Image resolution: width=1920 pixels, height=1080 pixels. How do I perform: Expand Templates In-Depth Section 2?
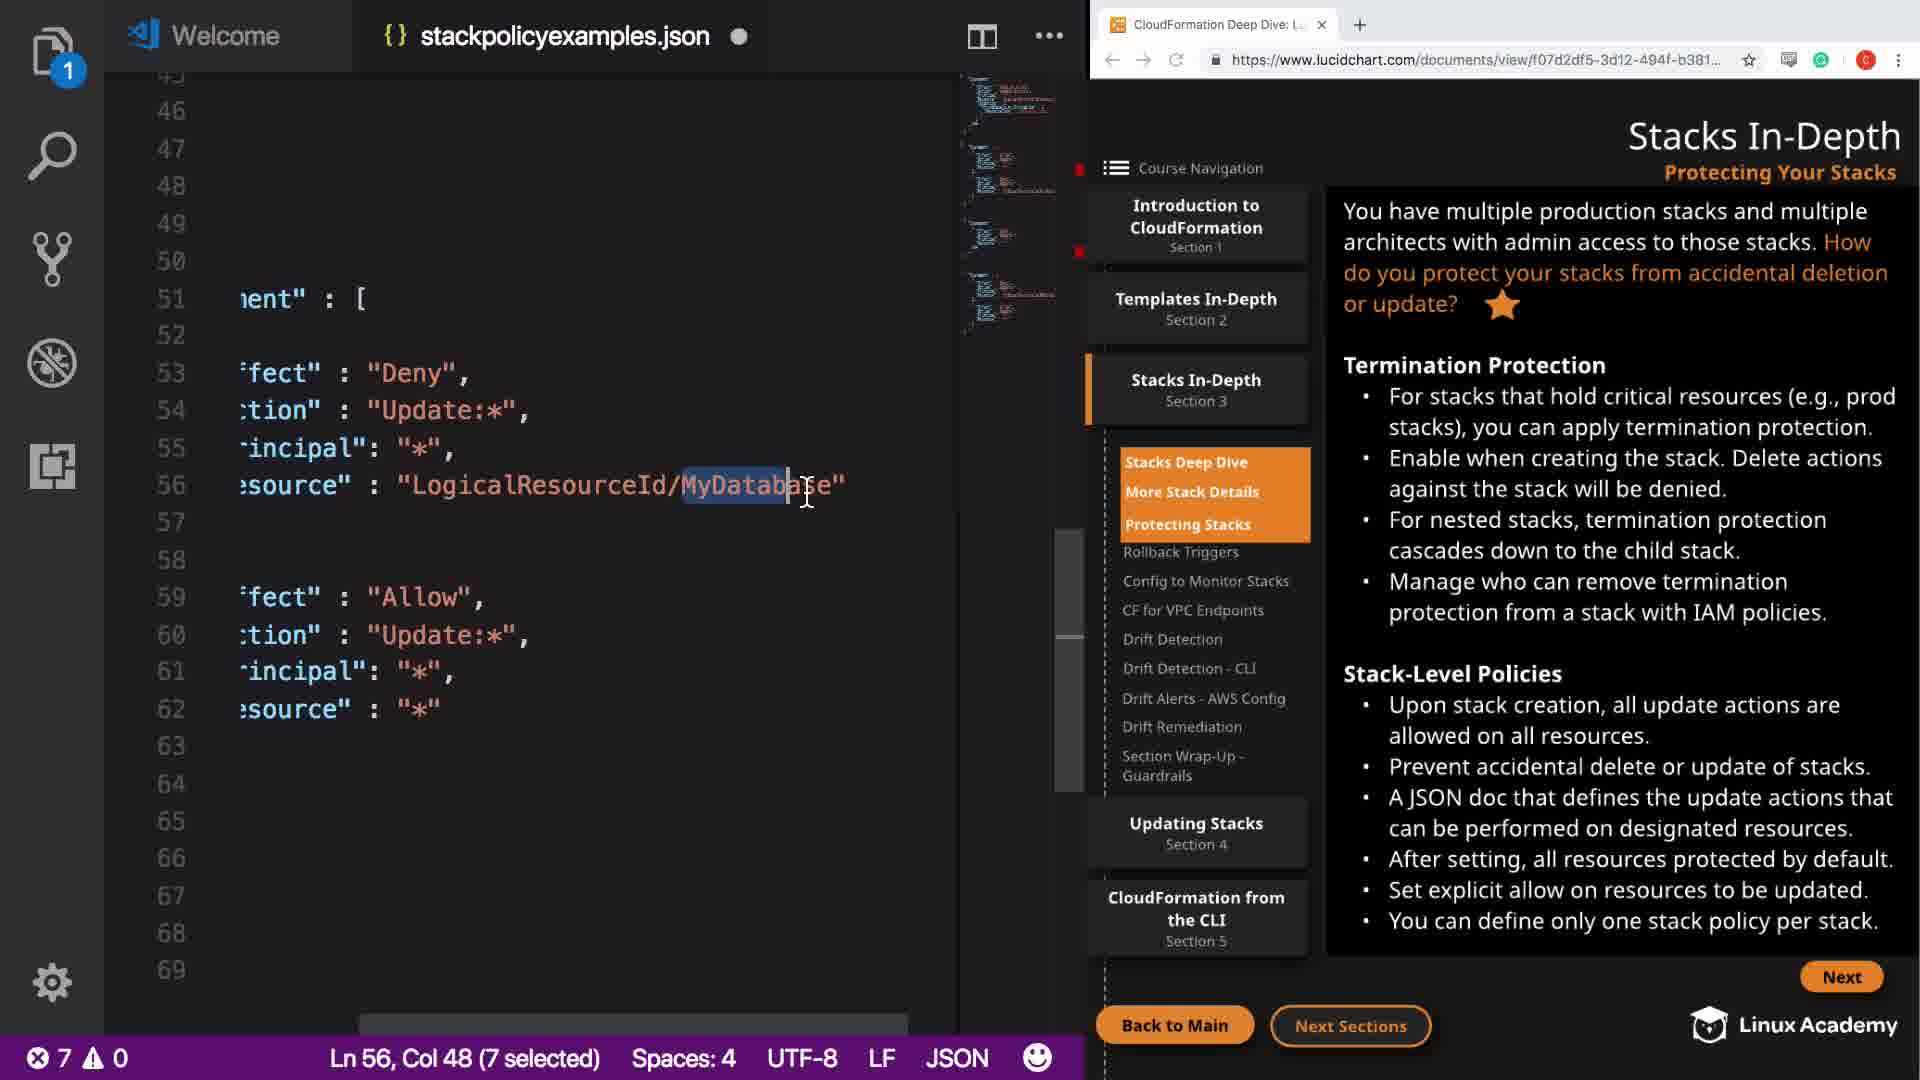(x=1196, y=308)
